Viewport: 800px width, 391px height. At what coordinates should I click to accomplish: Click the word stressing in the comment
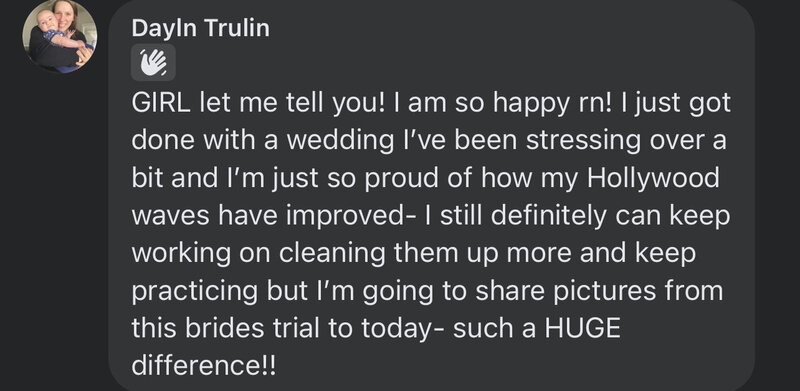(x=583, y=141)
